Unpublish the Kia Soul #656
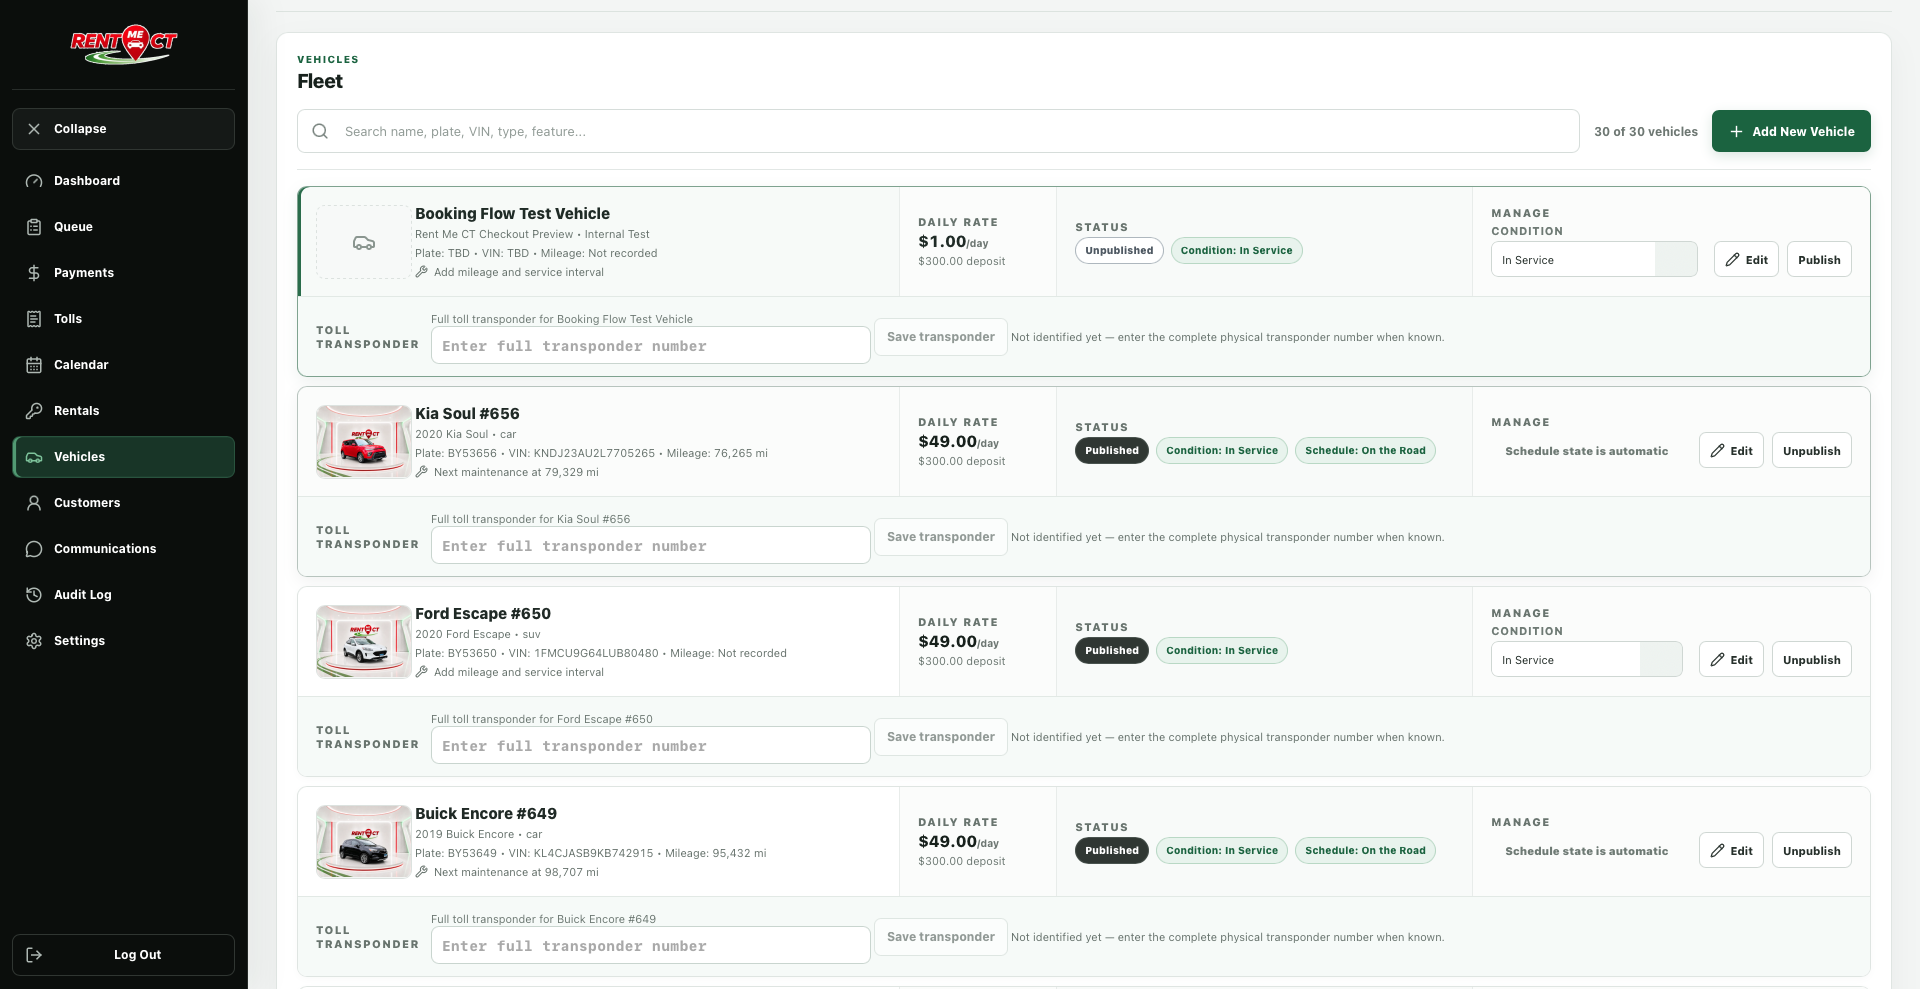This screenshot has width=1920, height=989. pyautogui.click(x=1811, y=451)
